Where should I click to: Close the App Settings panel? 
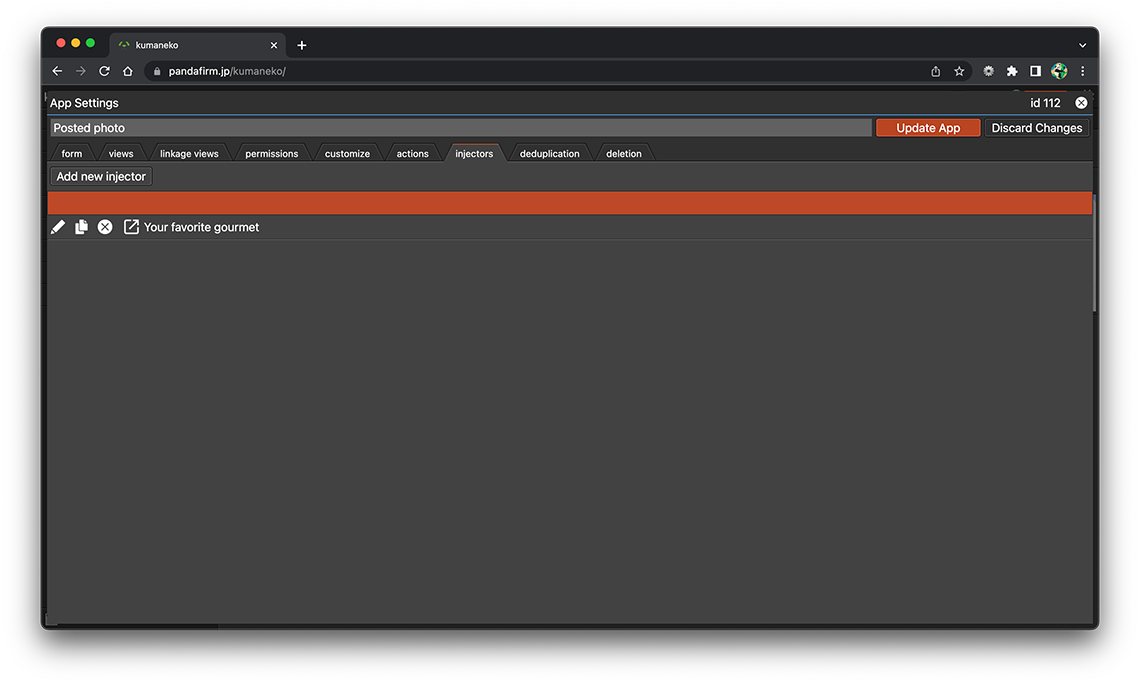1081,103
